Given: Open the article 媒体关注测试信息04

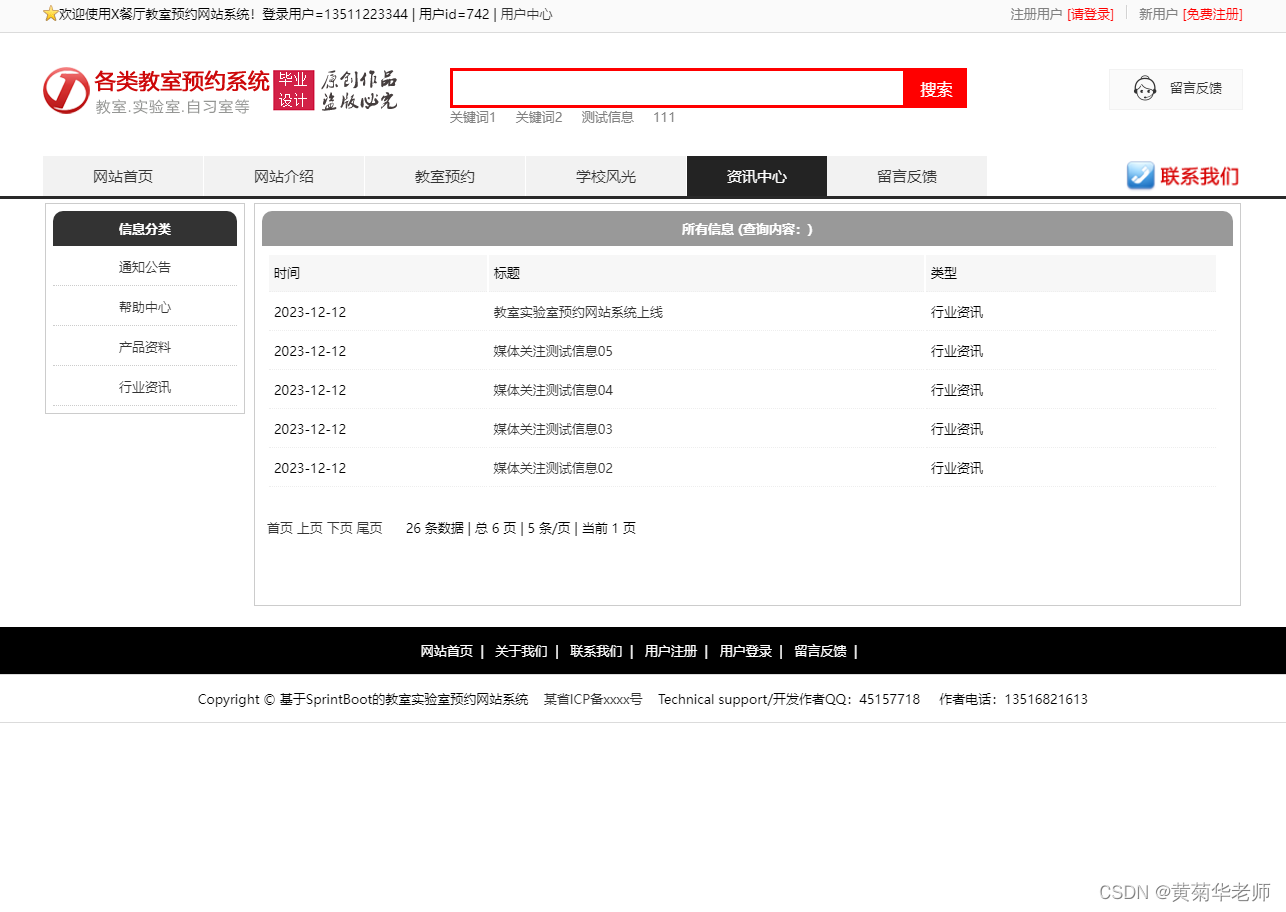Looking at the screenshot, I should (x=553, y=390).
